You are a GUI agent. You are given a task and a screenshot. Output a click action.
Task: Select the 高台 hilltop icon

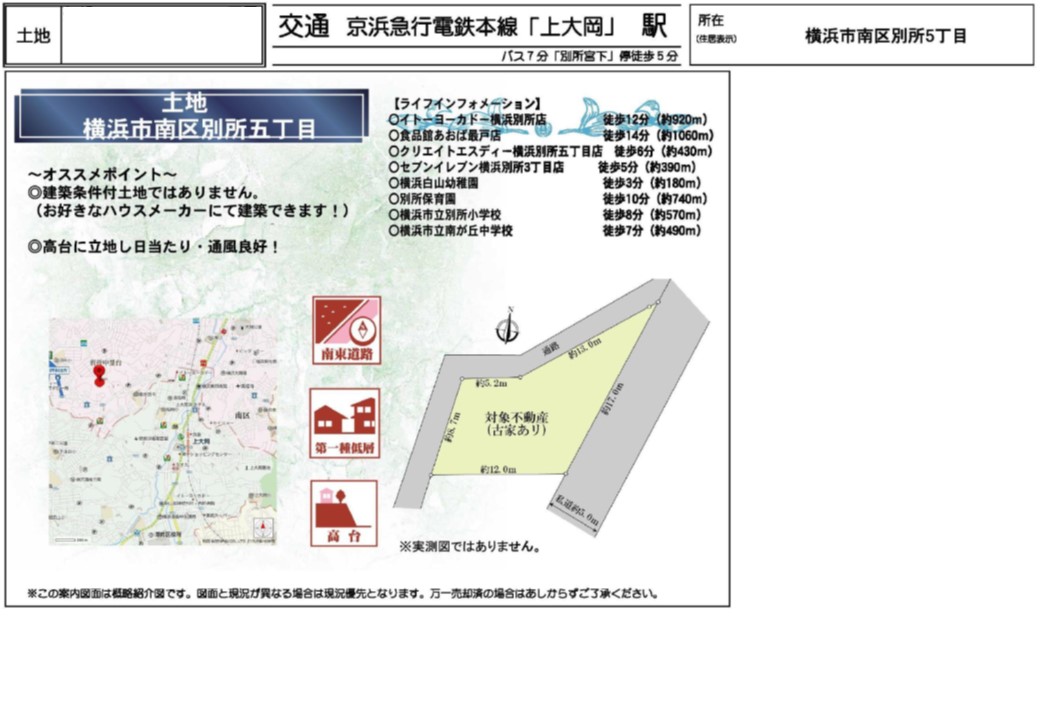[x=344, y=512]
